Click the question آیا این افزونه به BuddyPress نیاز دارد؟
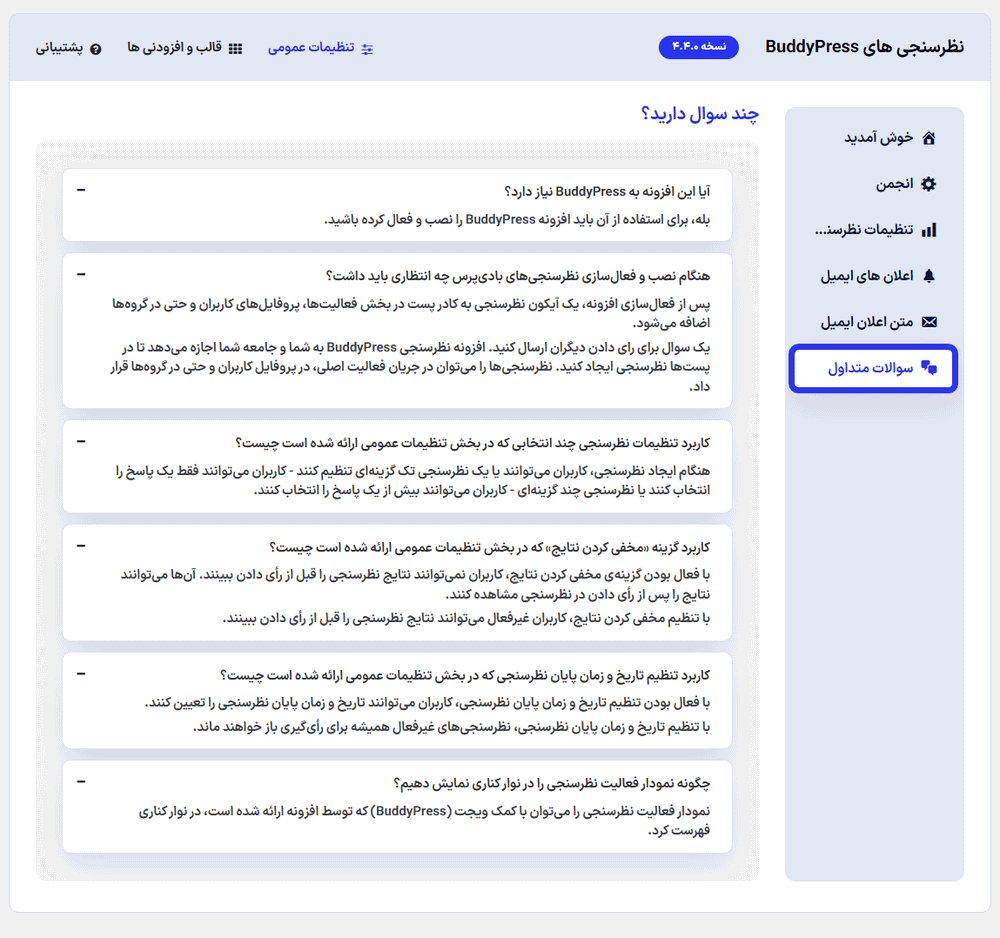 607,191
